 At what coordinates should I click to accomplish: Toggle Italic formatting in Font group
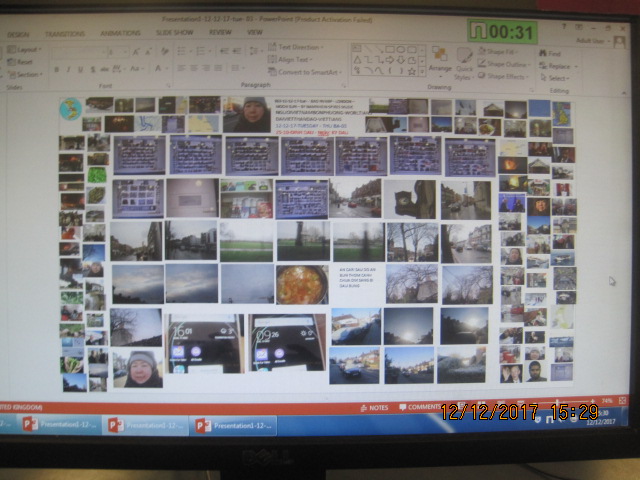coord(68,69)
